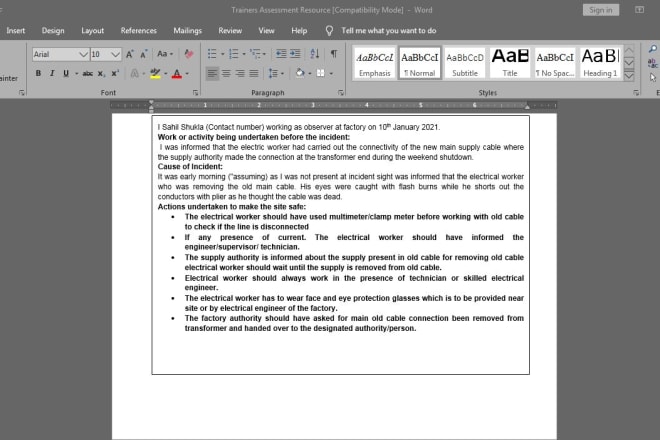Open the Insert tab
The image size is (660, 440).
(x=16, y=31)
